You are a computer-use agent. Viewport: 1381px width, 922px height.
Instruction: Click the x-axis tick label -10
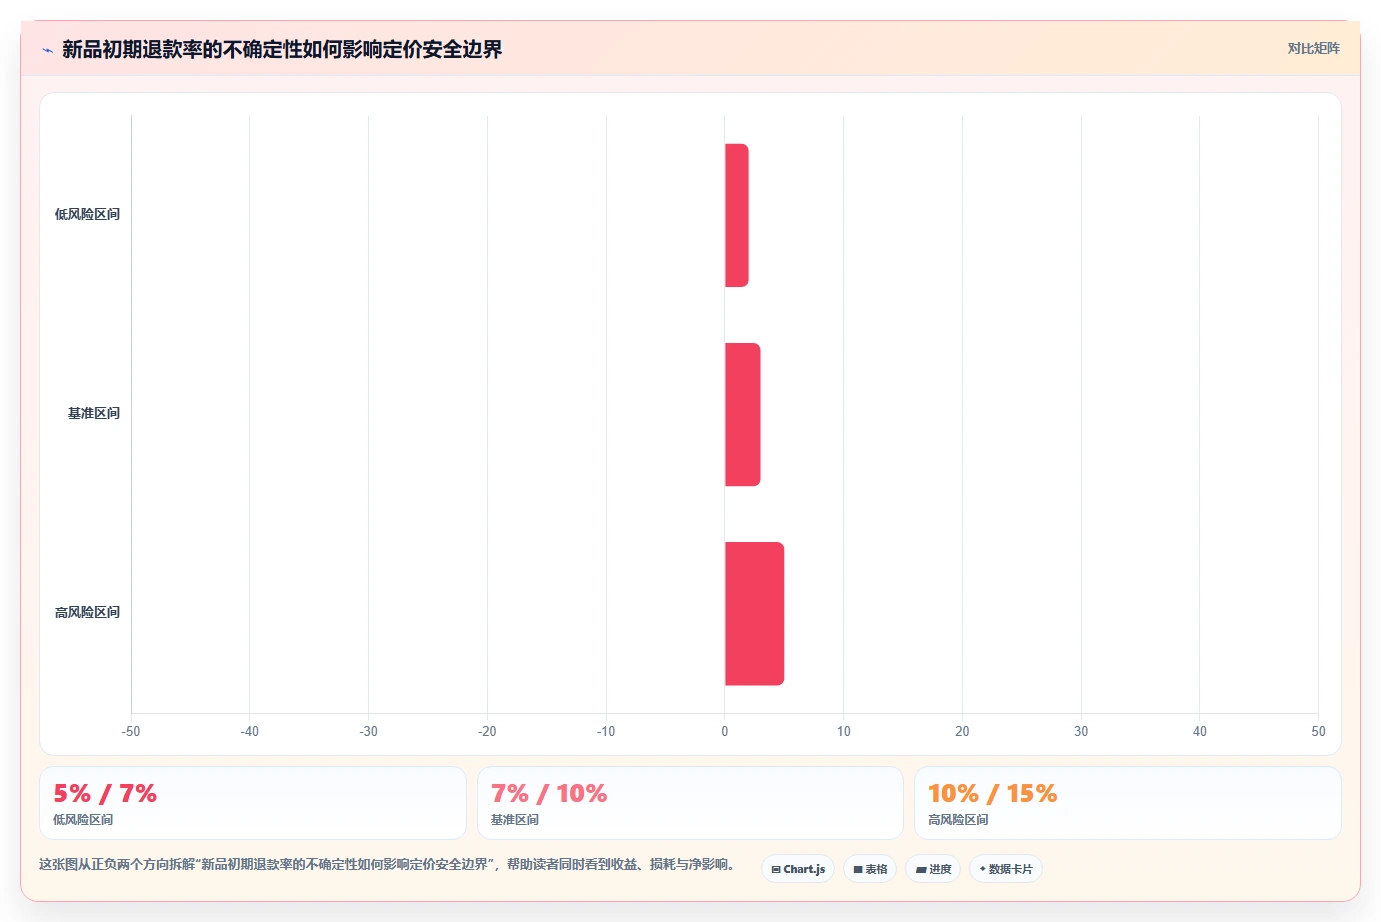[x=606, y=731]
